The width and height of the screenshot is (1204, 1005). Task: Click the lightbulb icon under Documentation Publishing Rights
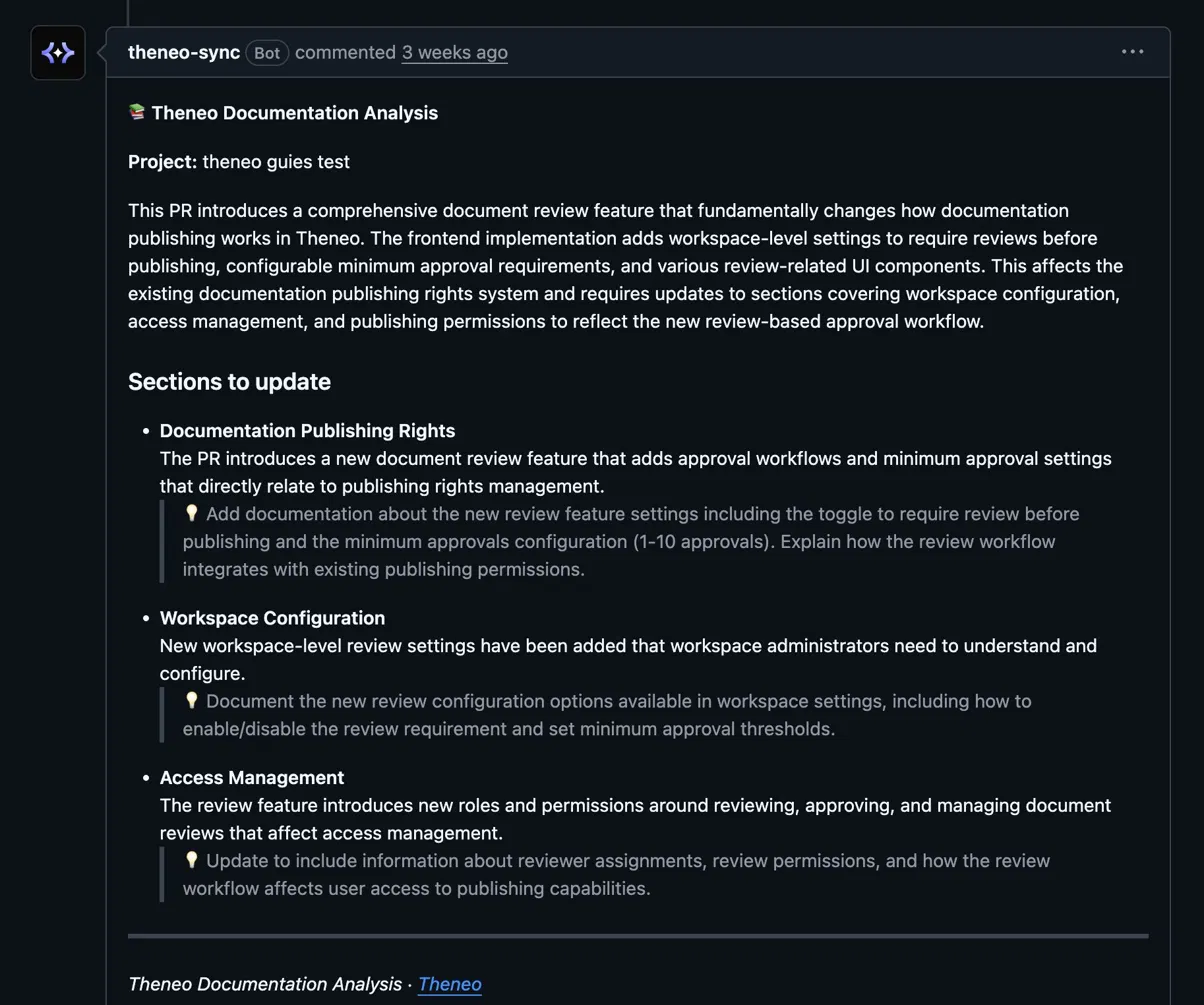click(192, 513)
